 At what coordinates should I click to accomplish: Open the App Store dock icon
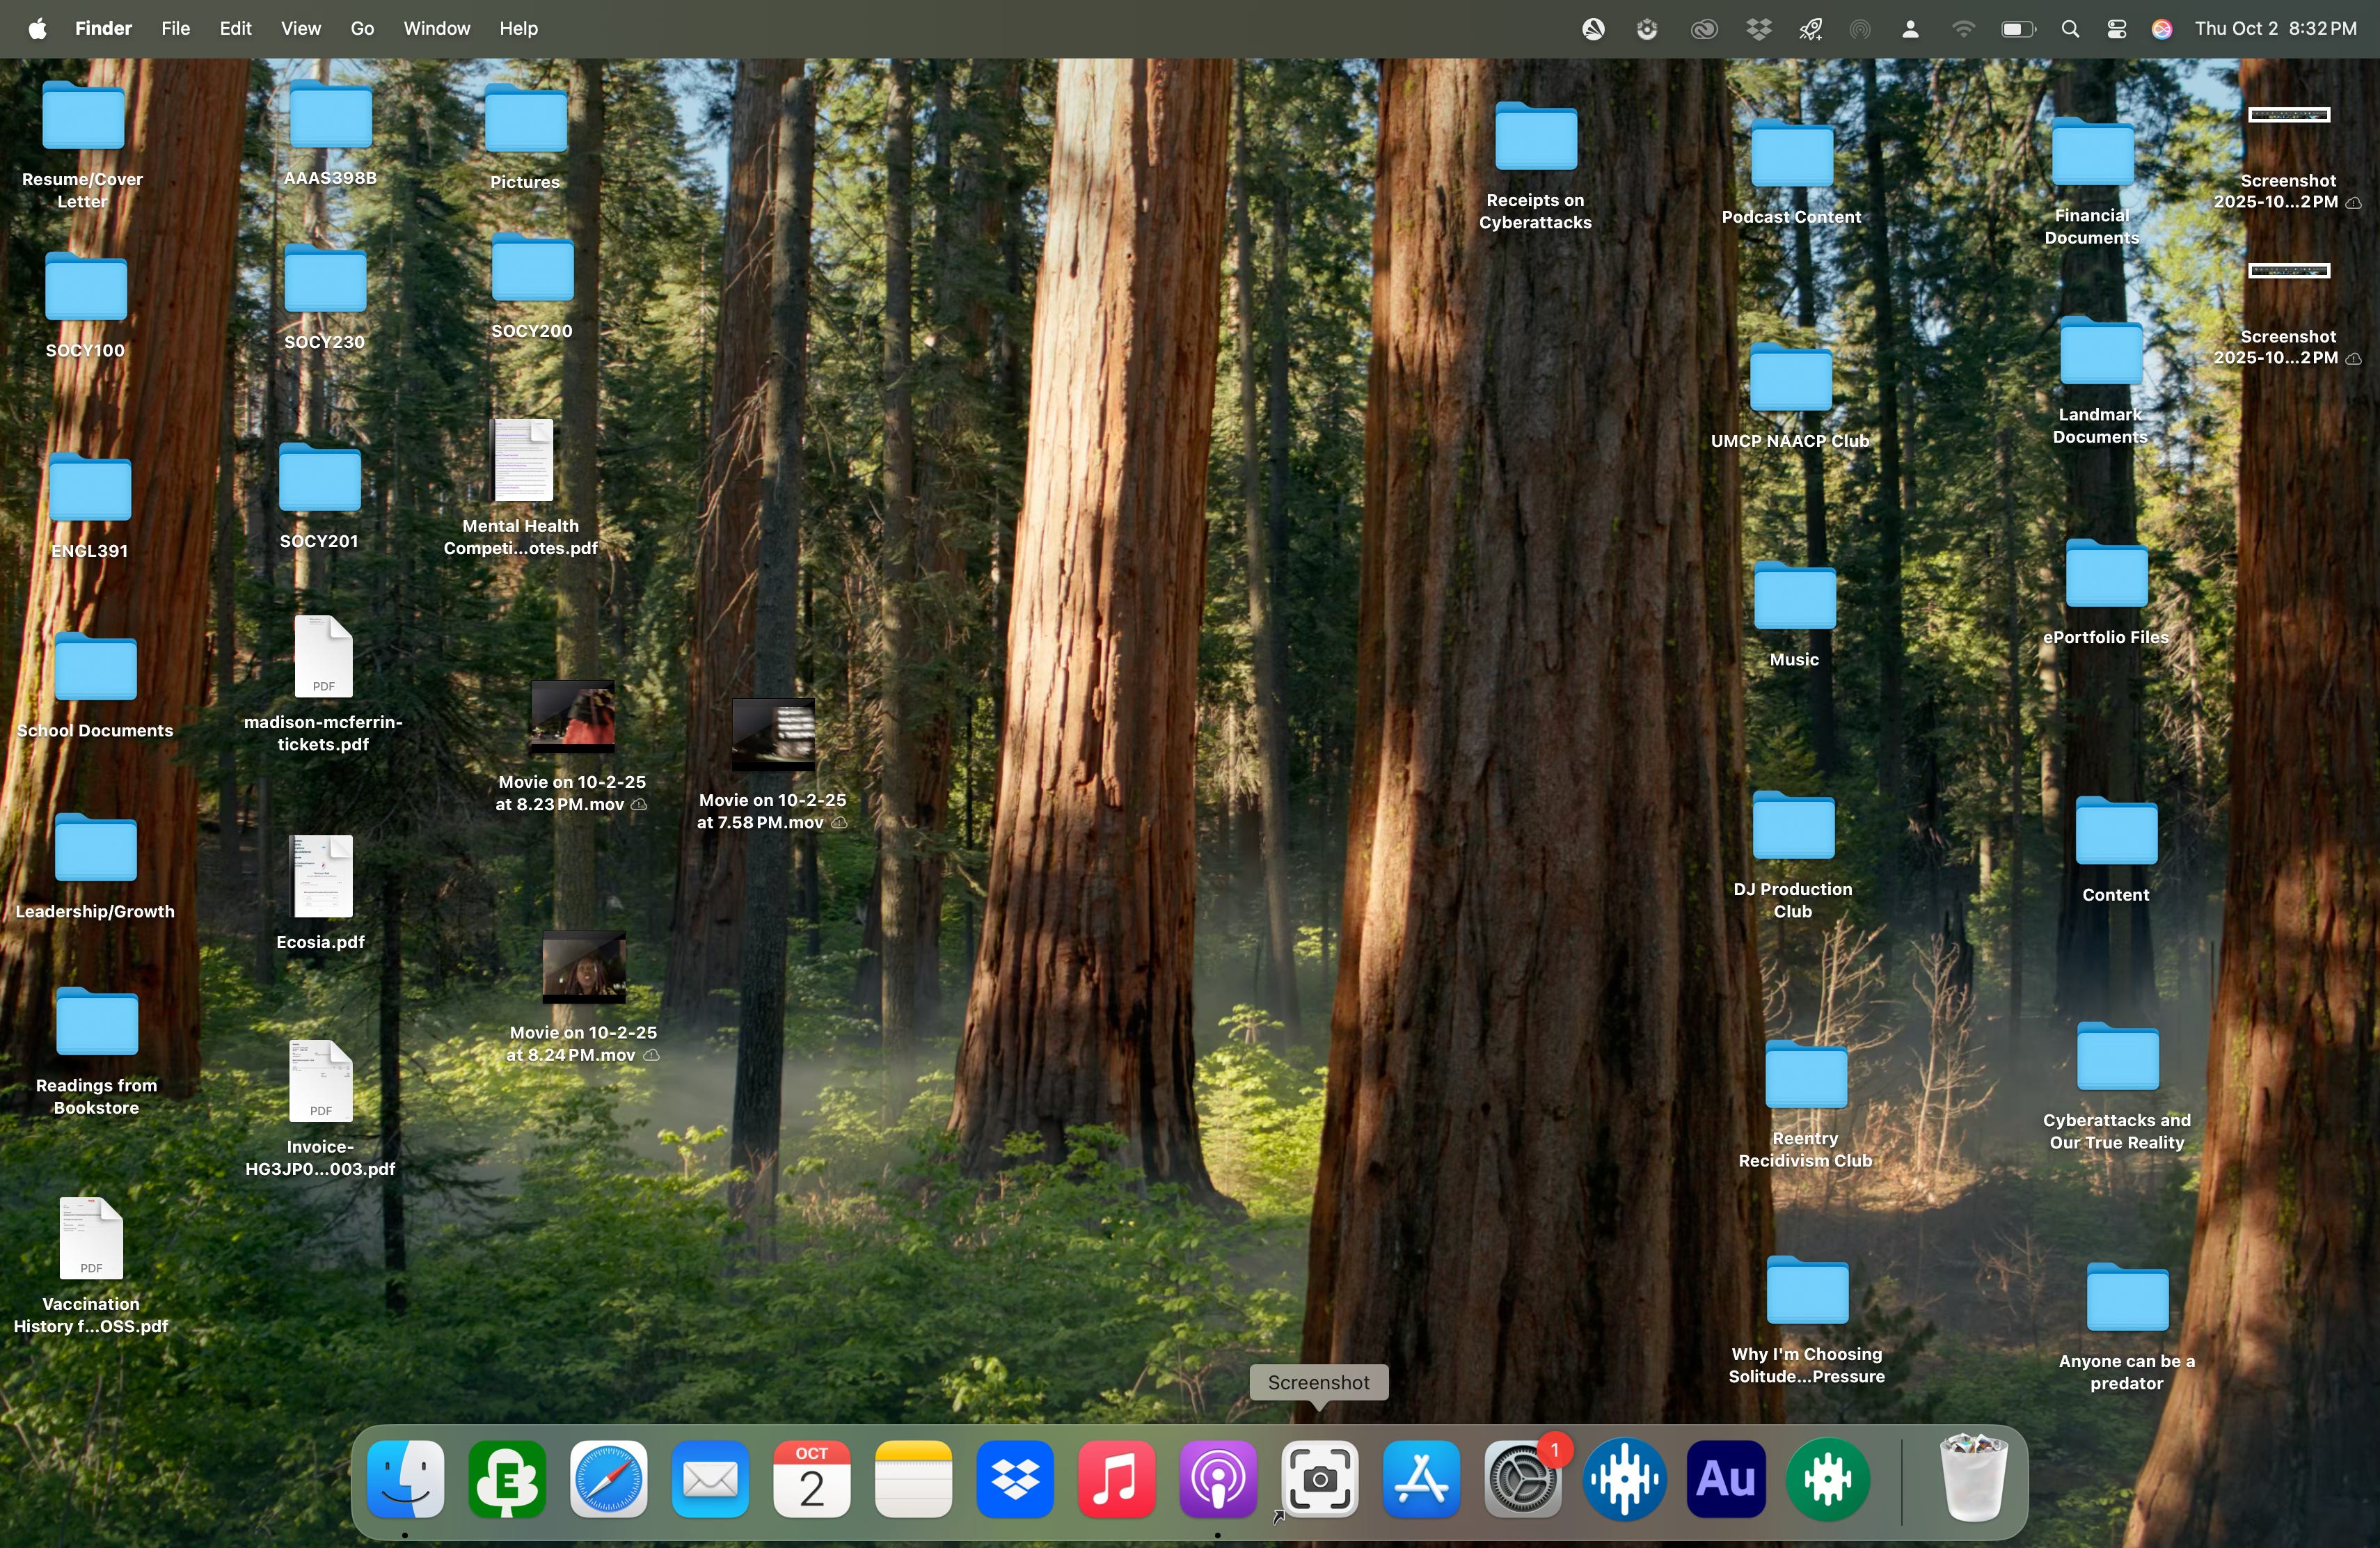click(x=1421, y=1479)
